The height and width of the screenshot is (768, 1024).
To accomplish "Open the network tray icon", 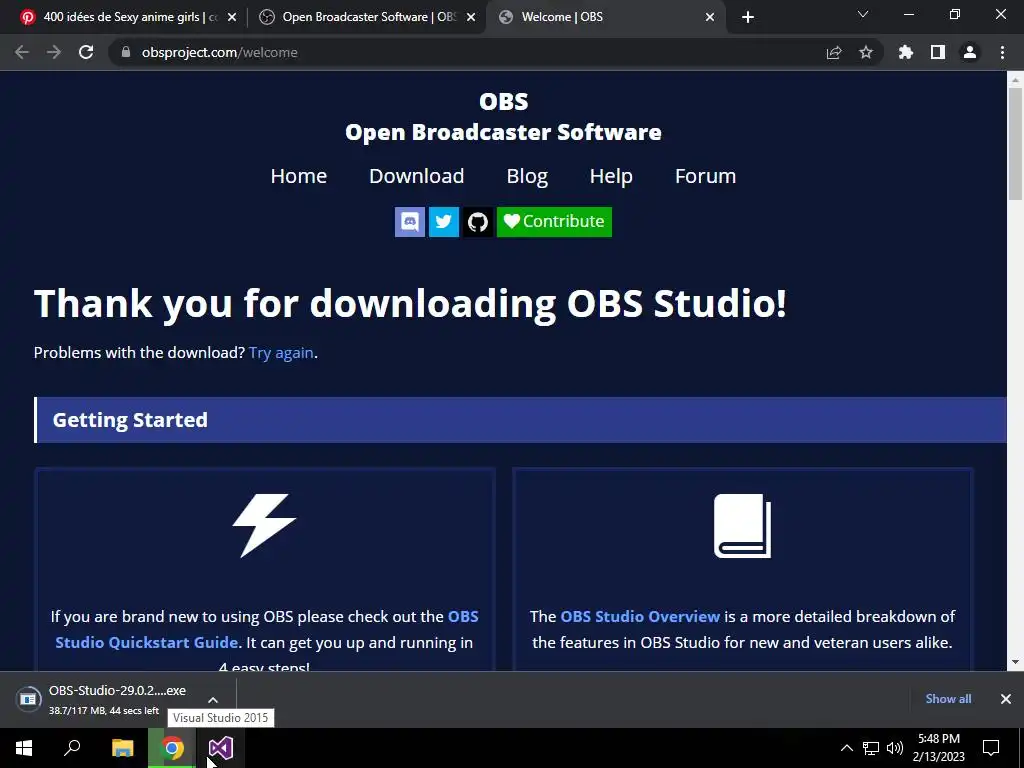I will point(871,748).
